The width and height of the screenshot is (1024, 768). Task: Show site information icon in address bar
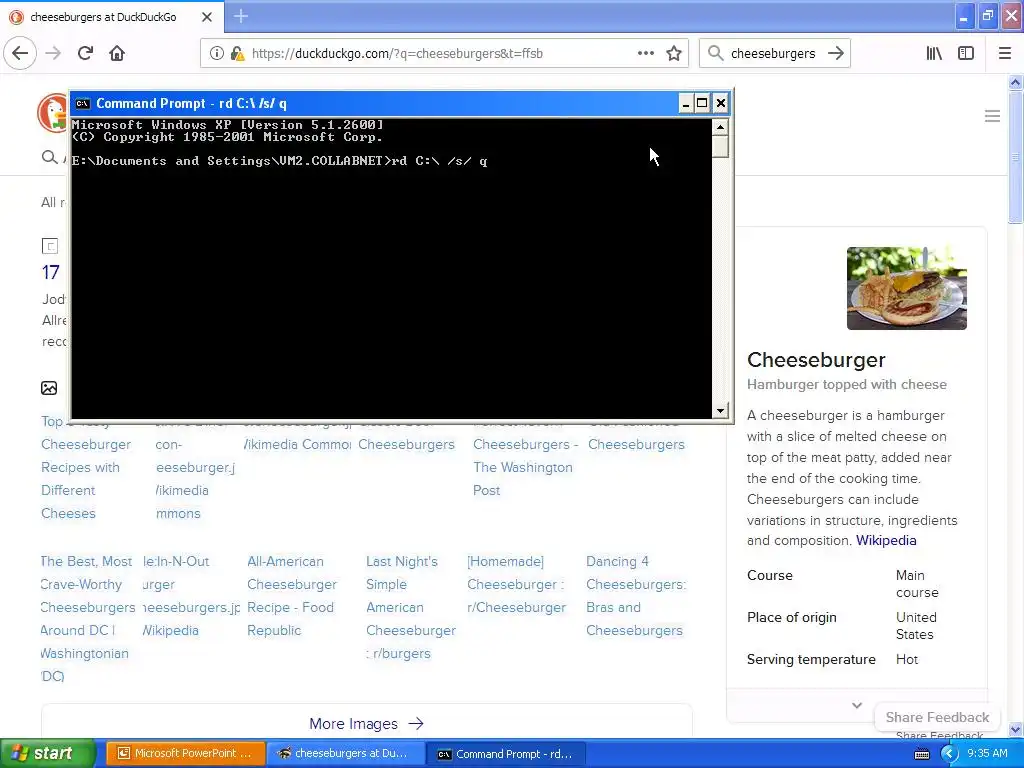point(216,54)
